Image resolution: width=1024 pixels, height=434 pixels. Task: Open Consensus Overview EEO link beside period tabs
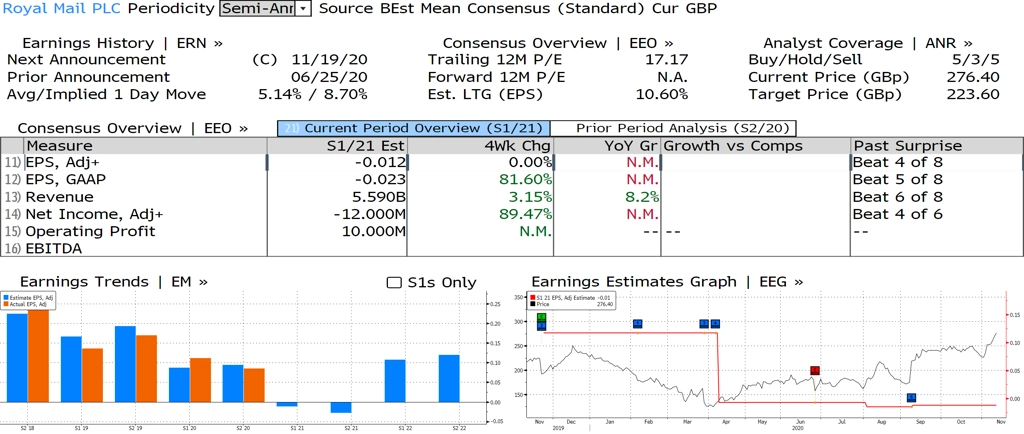(x=133, y=128)
